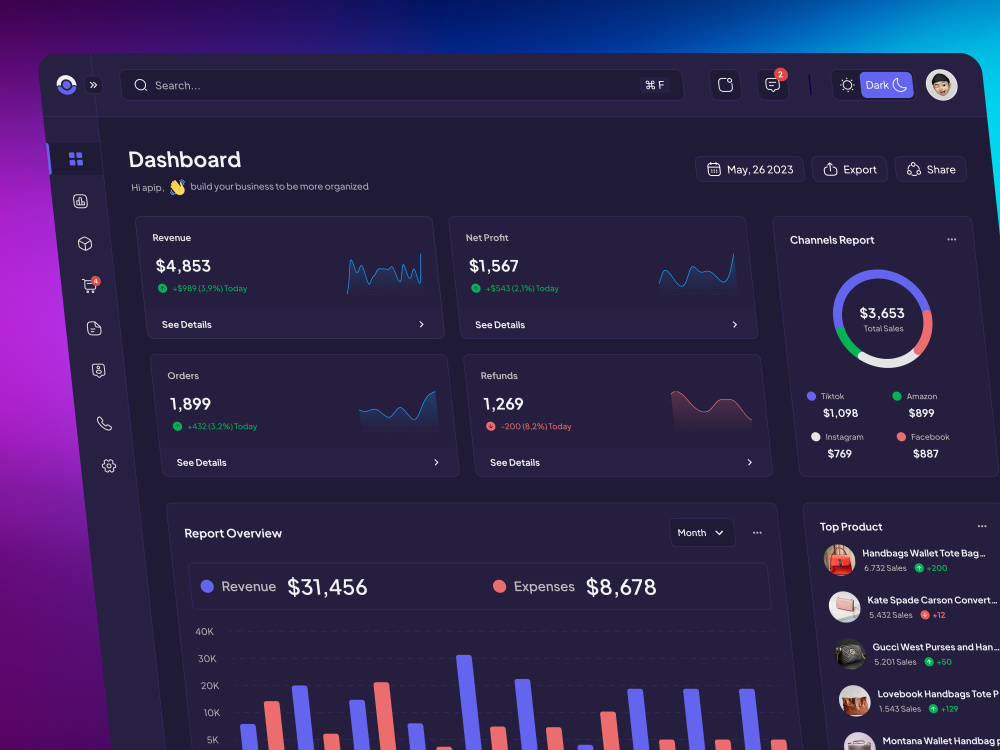Click Handbags Wallet Tote Bag product thumbnail
The width and height of the screenshot is (1000, 750).
click(x=839, y=560)
